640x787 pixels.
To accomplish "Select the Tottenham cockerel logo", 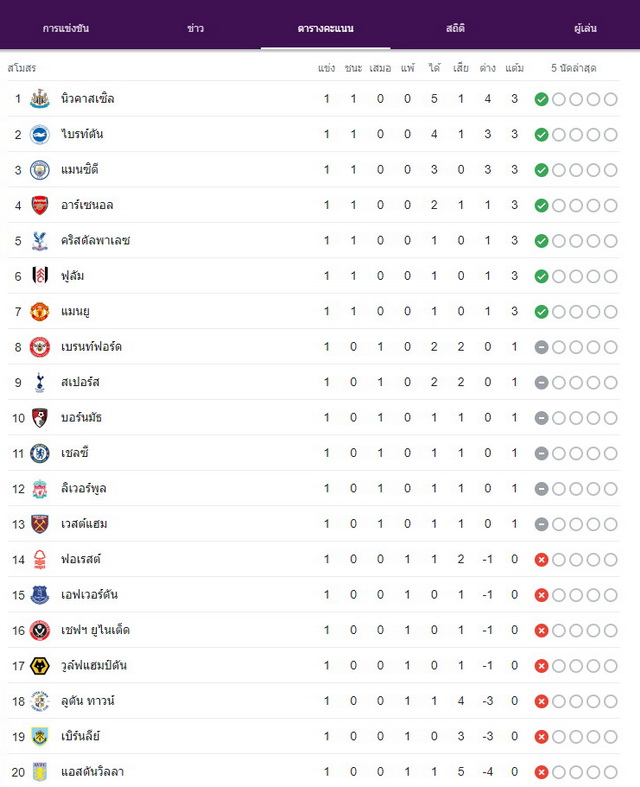I will tap(40, 382).
